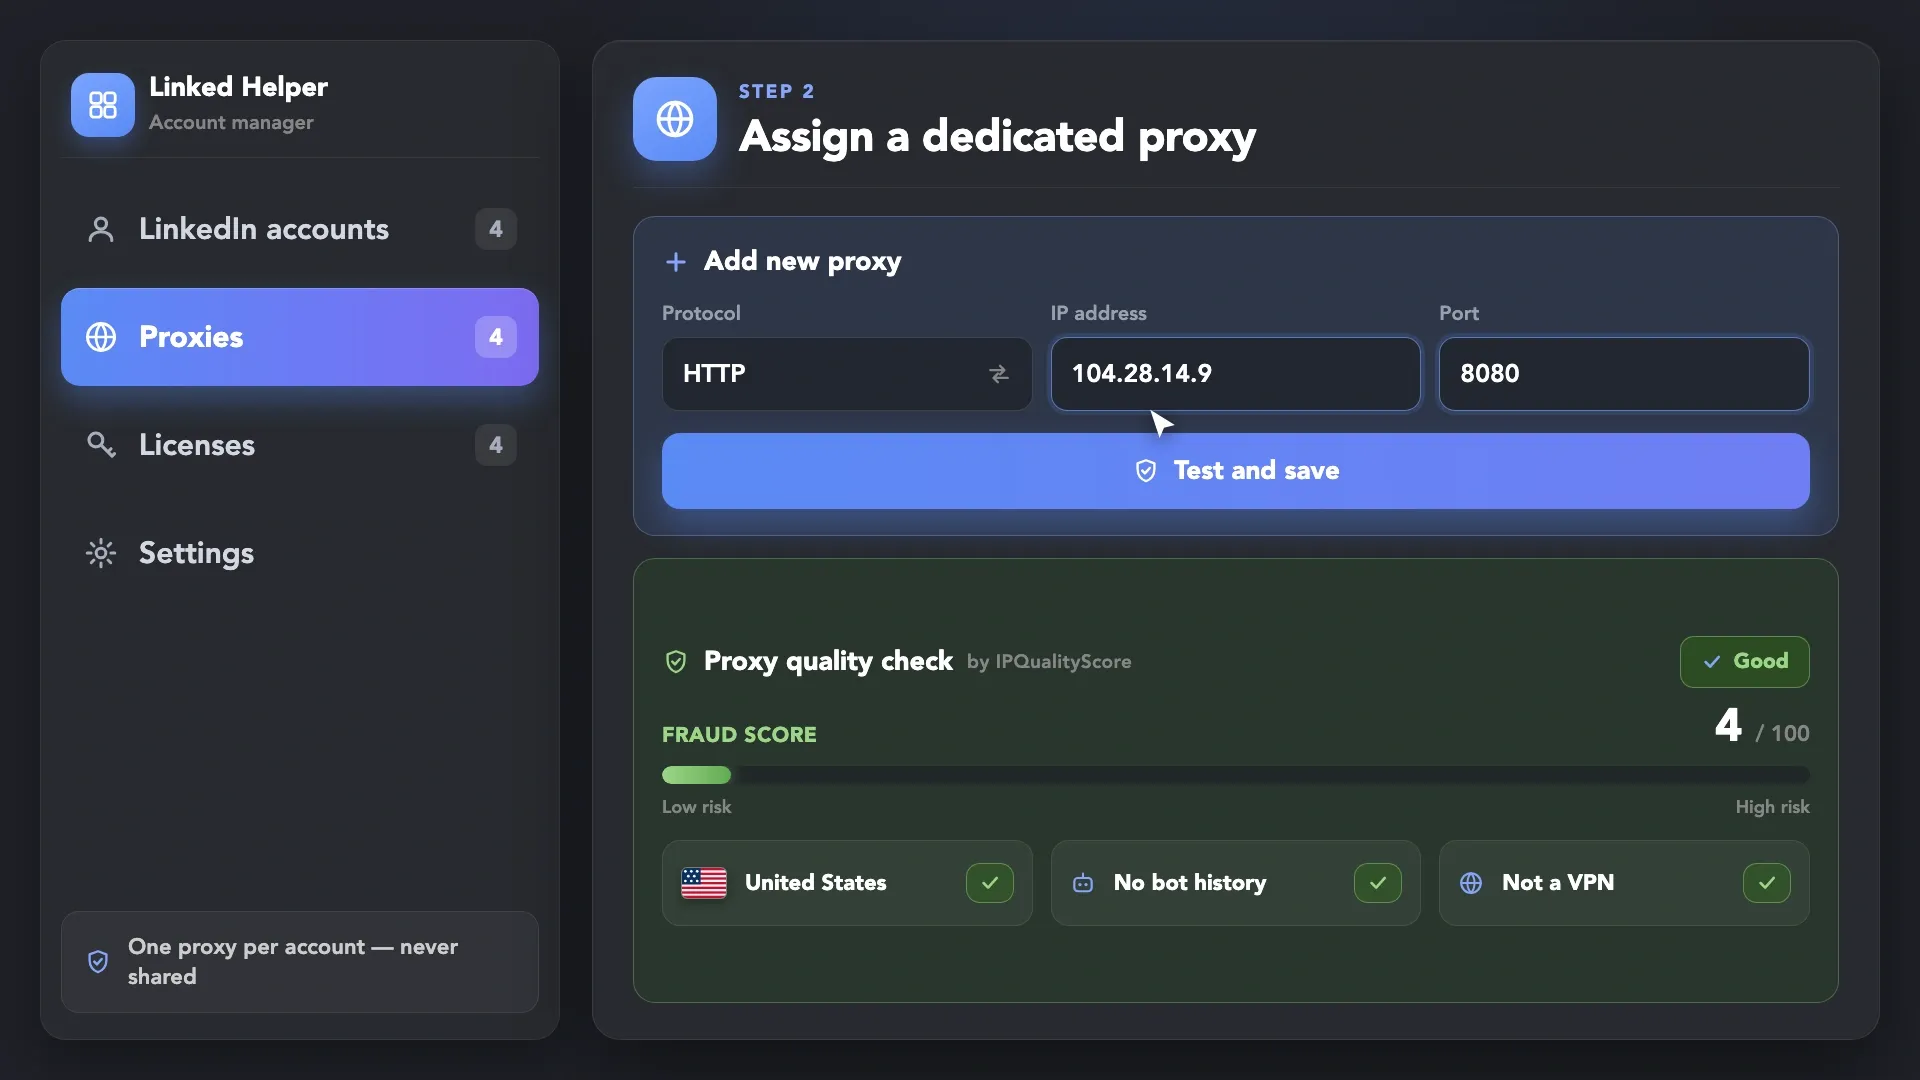Click the Add new proxy heading
Screen dimensions: 1920x1080
(x=803, y=261)
